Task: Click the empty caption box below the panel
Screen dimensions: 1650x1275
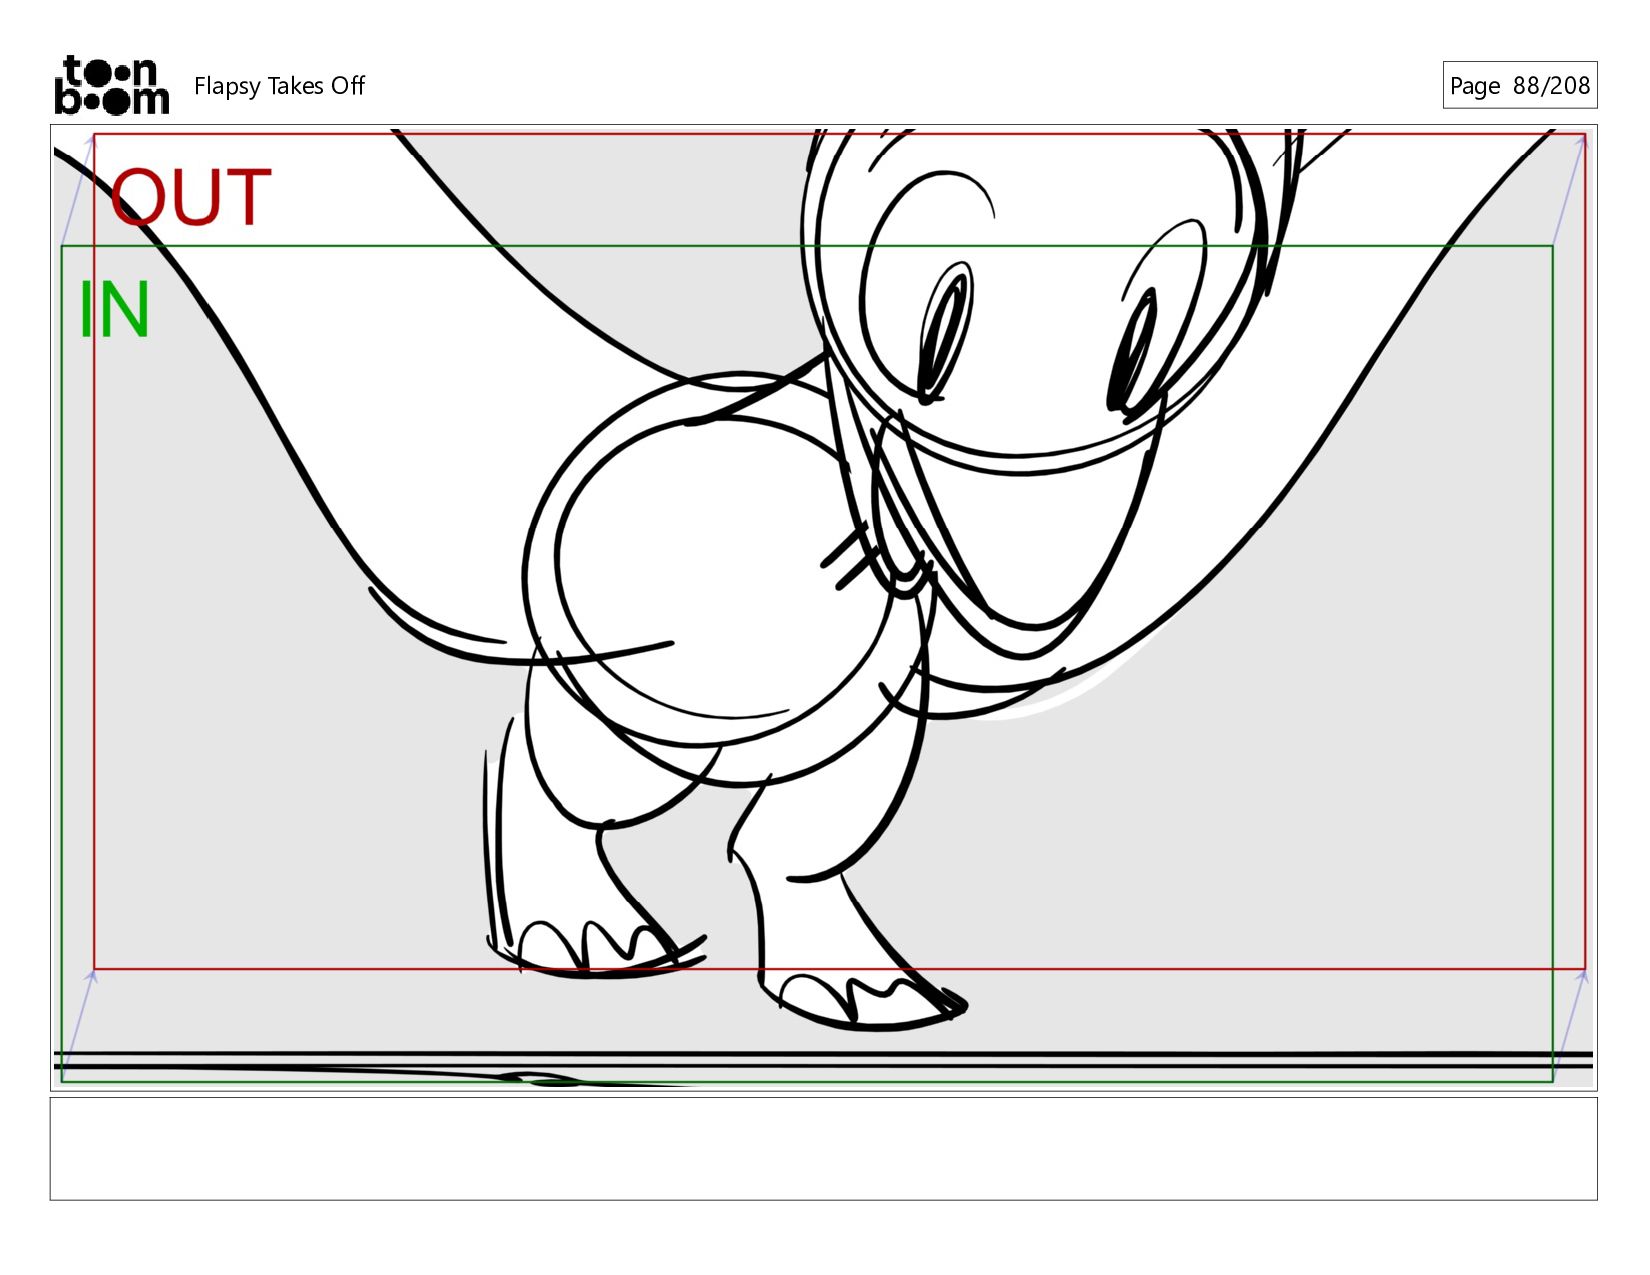Action: [823, 1148]
